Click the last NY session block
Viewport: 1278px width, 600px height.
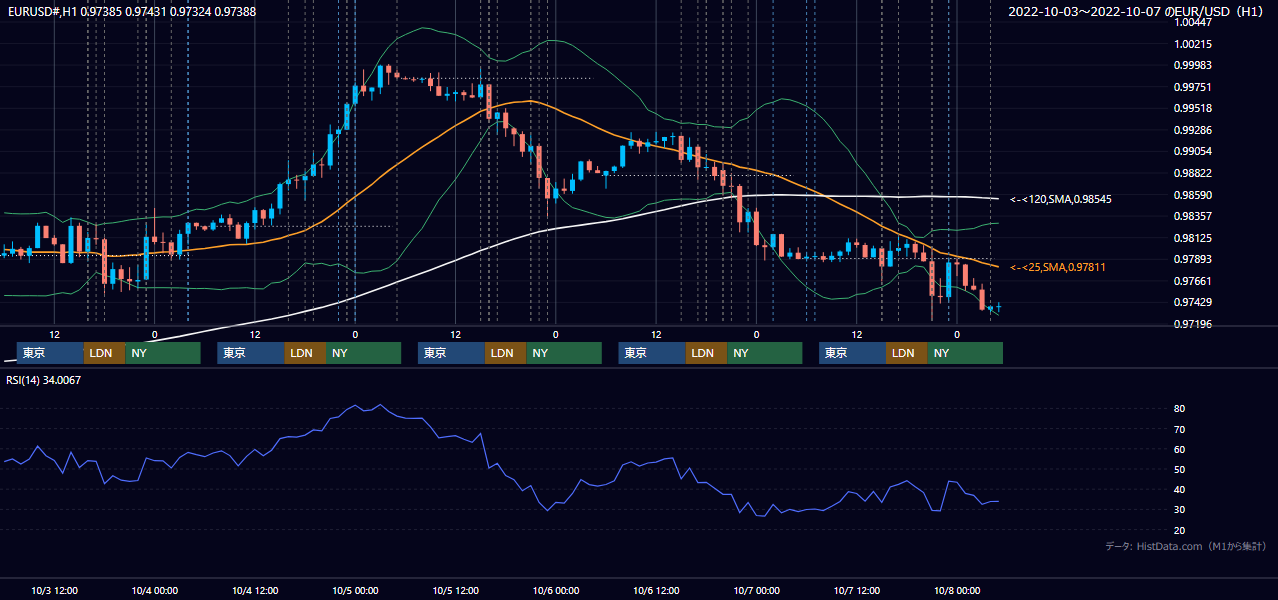click(965, 353)
